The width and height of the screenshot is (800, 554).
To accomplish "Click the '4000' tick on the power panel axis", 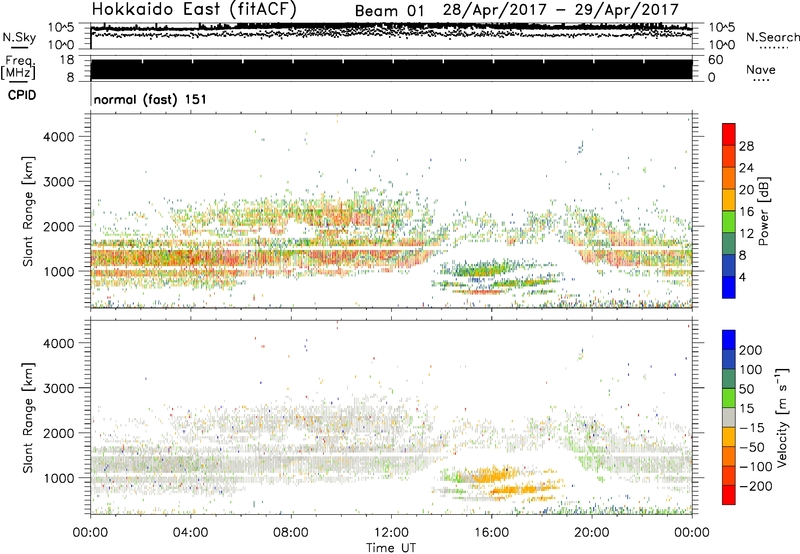I will point(58,137).
